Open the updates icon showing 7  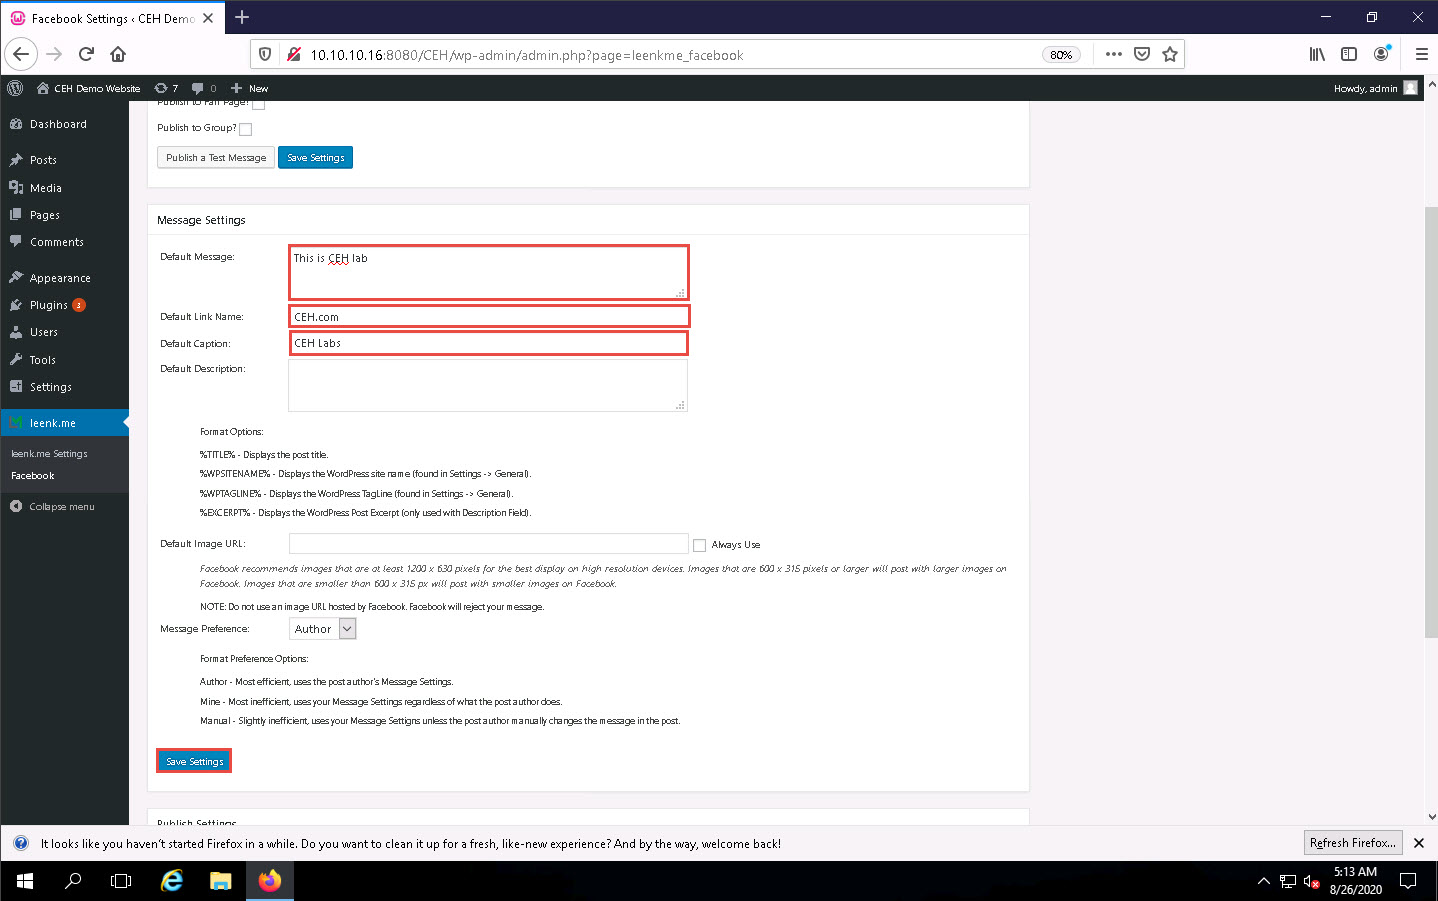(x=166, y=88)
